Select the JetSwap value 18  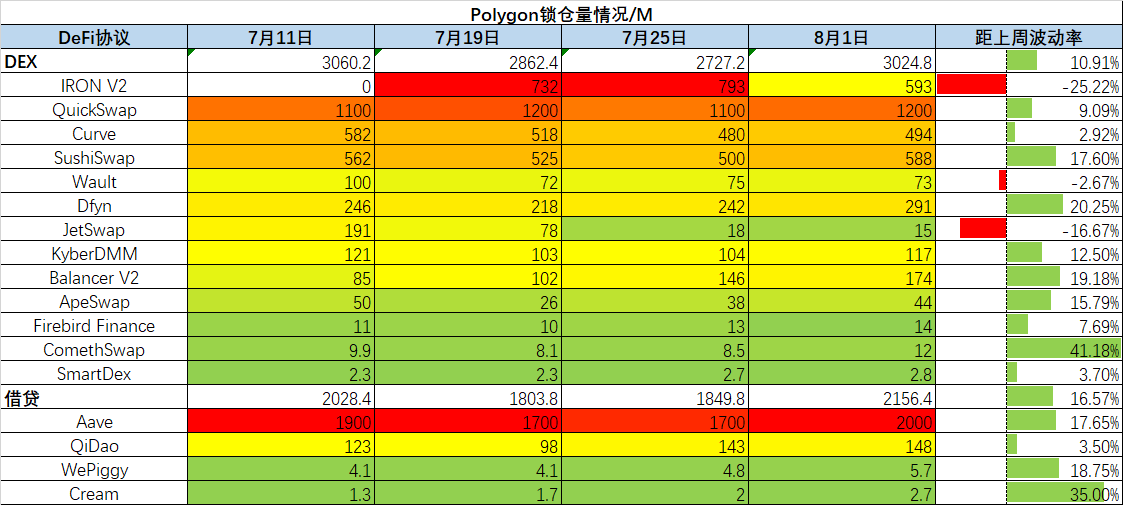[x=655, y=230]
